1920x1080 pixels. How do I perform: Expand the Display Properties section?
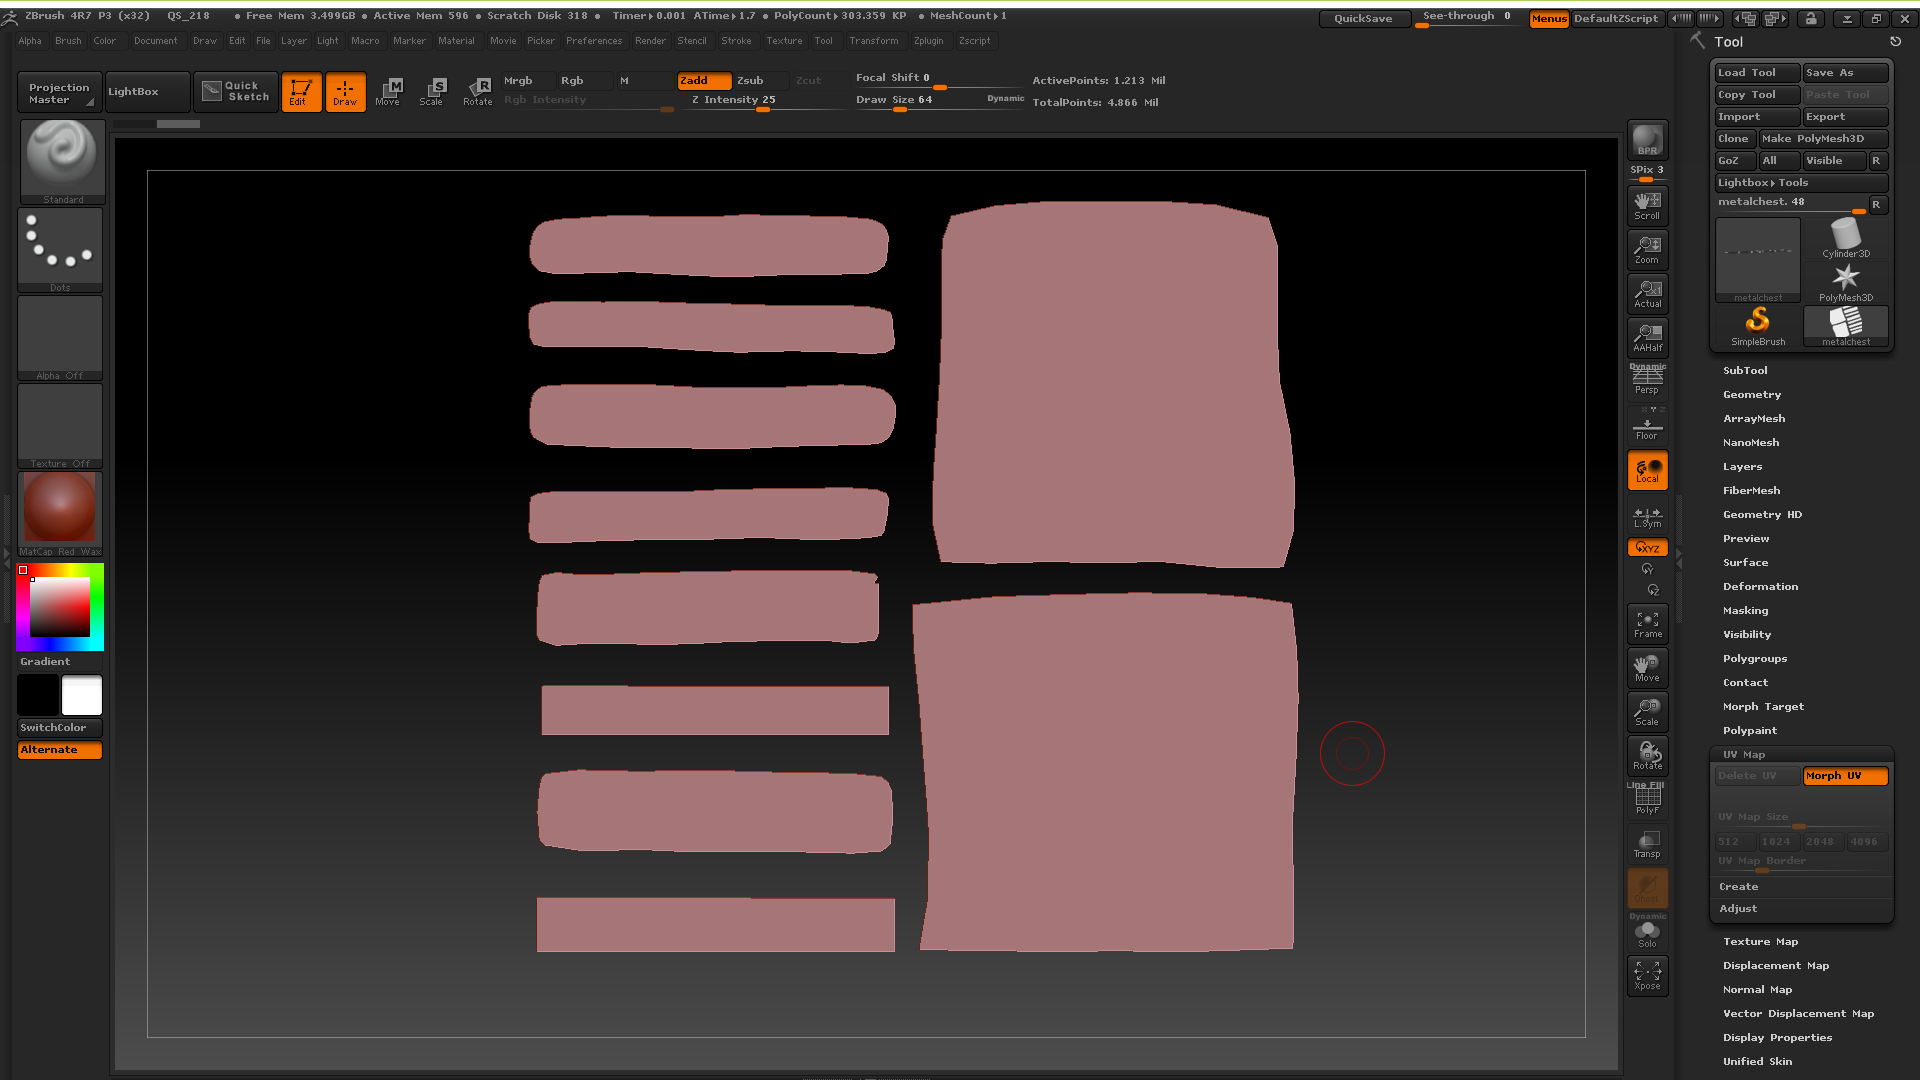point(1777,1037)
